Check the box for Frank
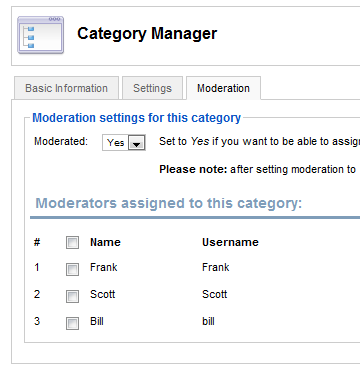 pyautogui.click(x=72, y=269)
